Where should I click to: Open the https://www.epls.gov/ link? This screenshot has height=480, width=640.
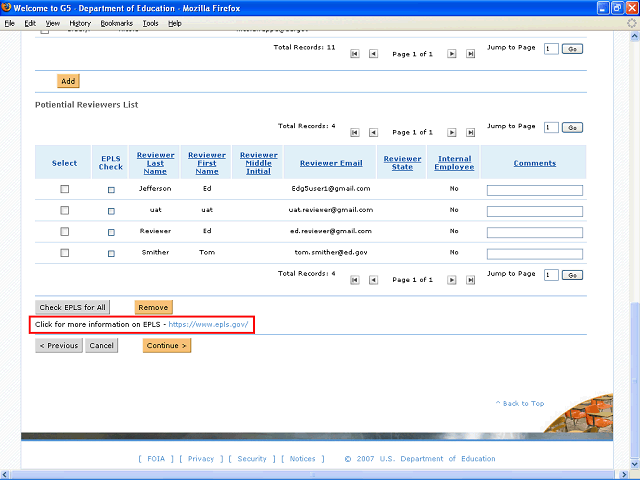(x=208, y=324)
